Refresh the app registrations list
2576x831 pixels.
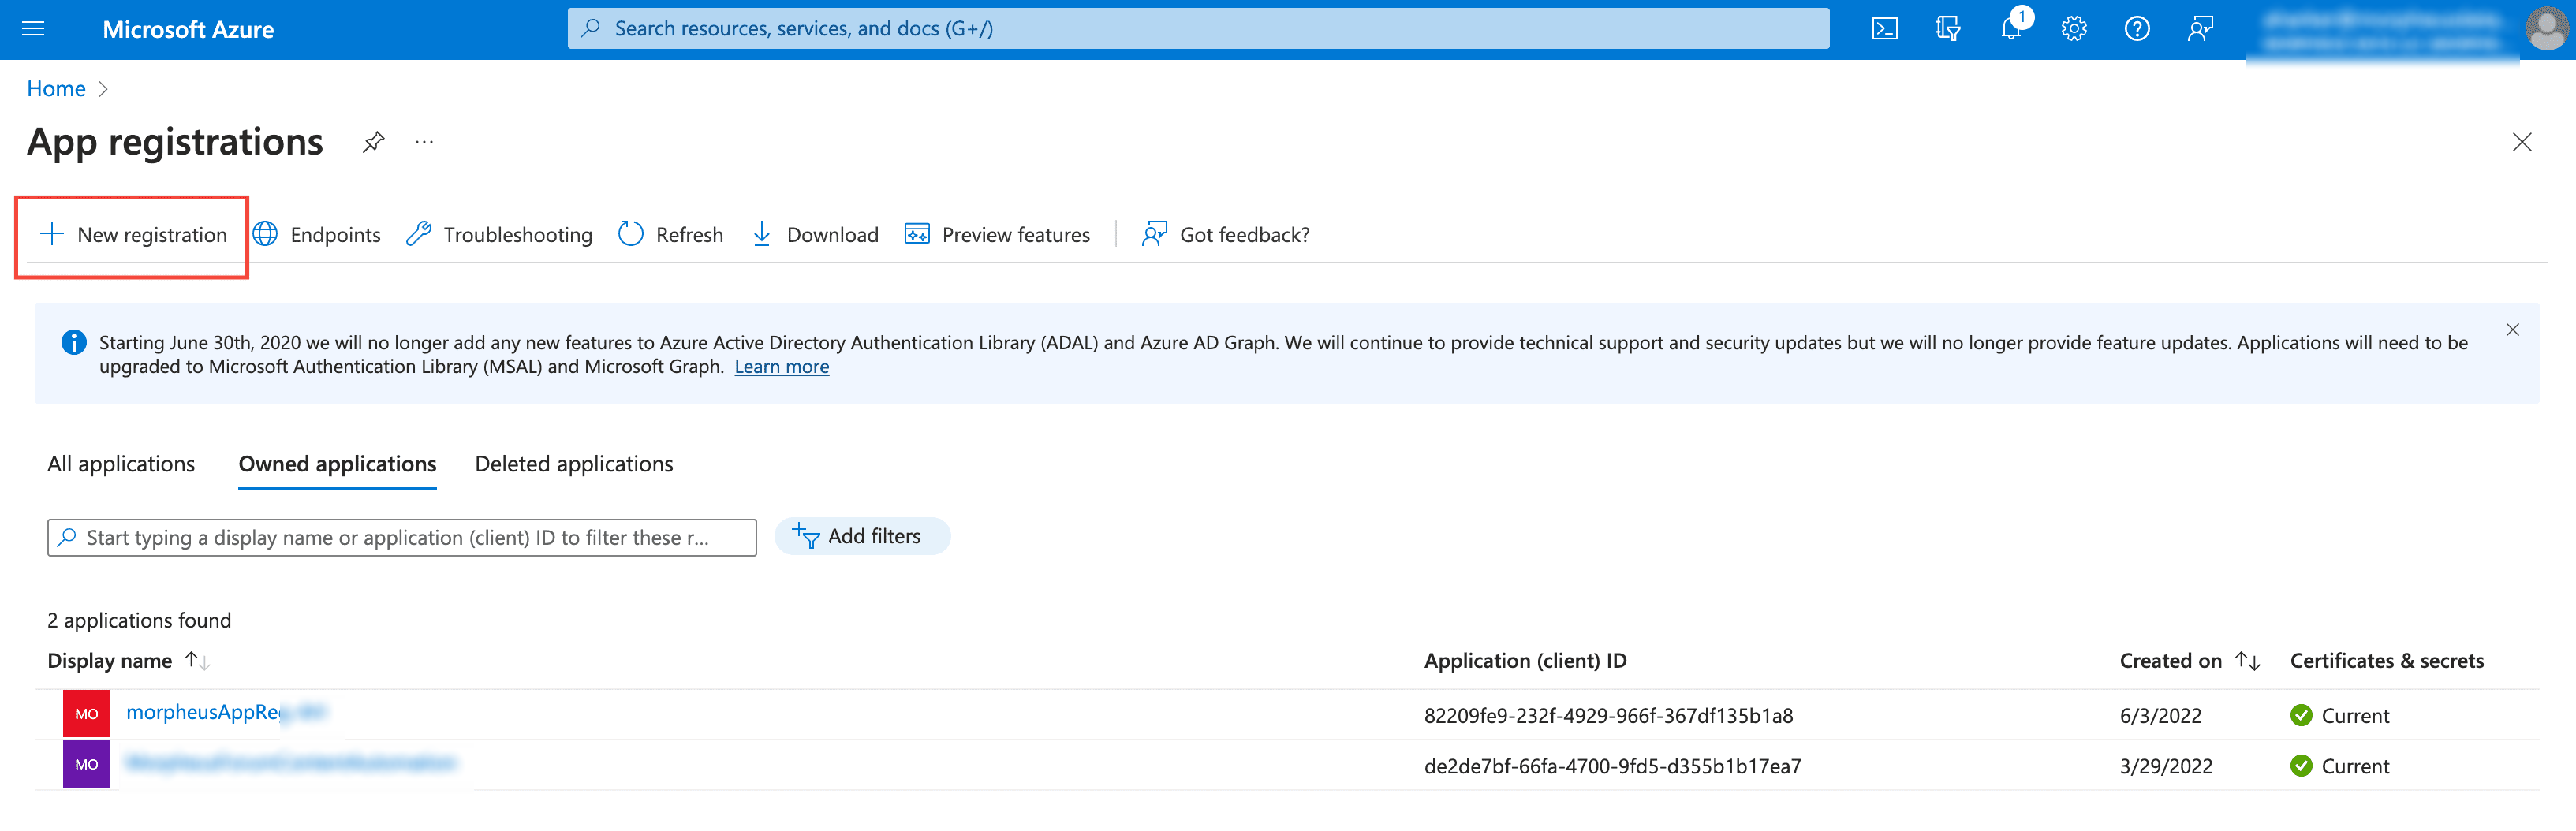point(671,235)
